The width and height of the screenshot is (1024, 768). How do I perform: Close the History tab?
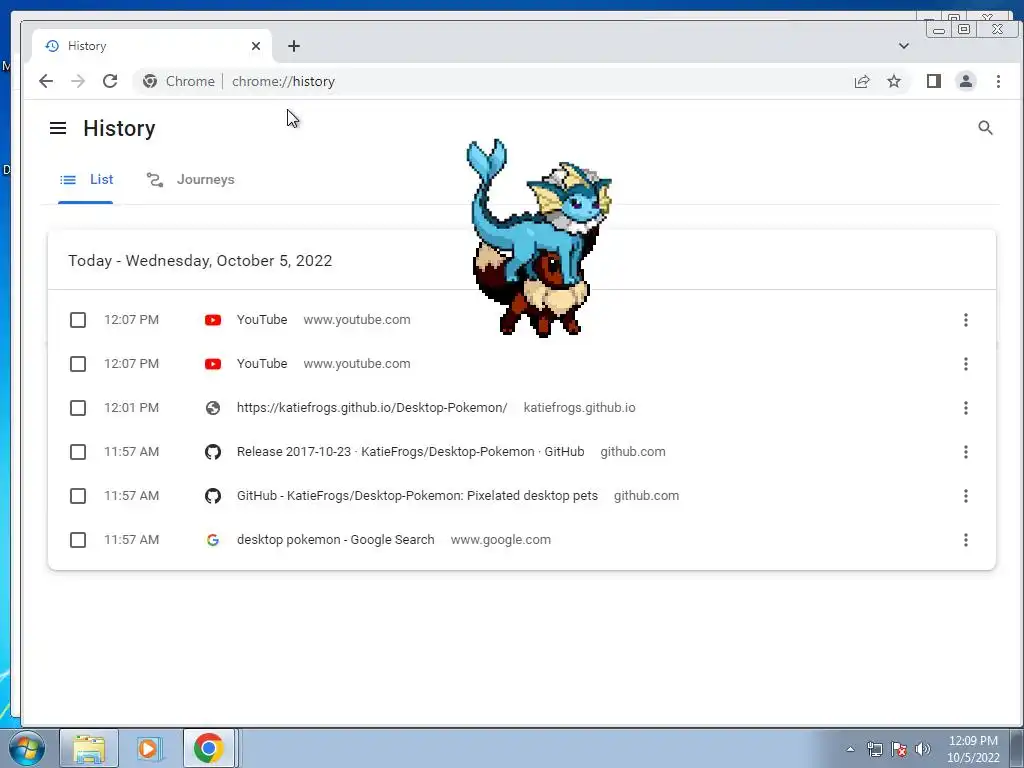[x=255, y=46]
